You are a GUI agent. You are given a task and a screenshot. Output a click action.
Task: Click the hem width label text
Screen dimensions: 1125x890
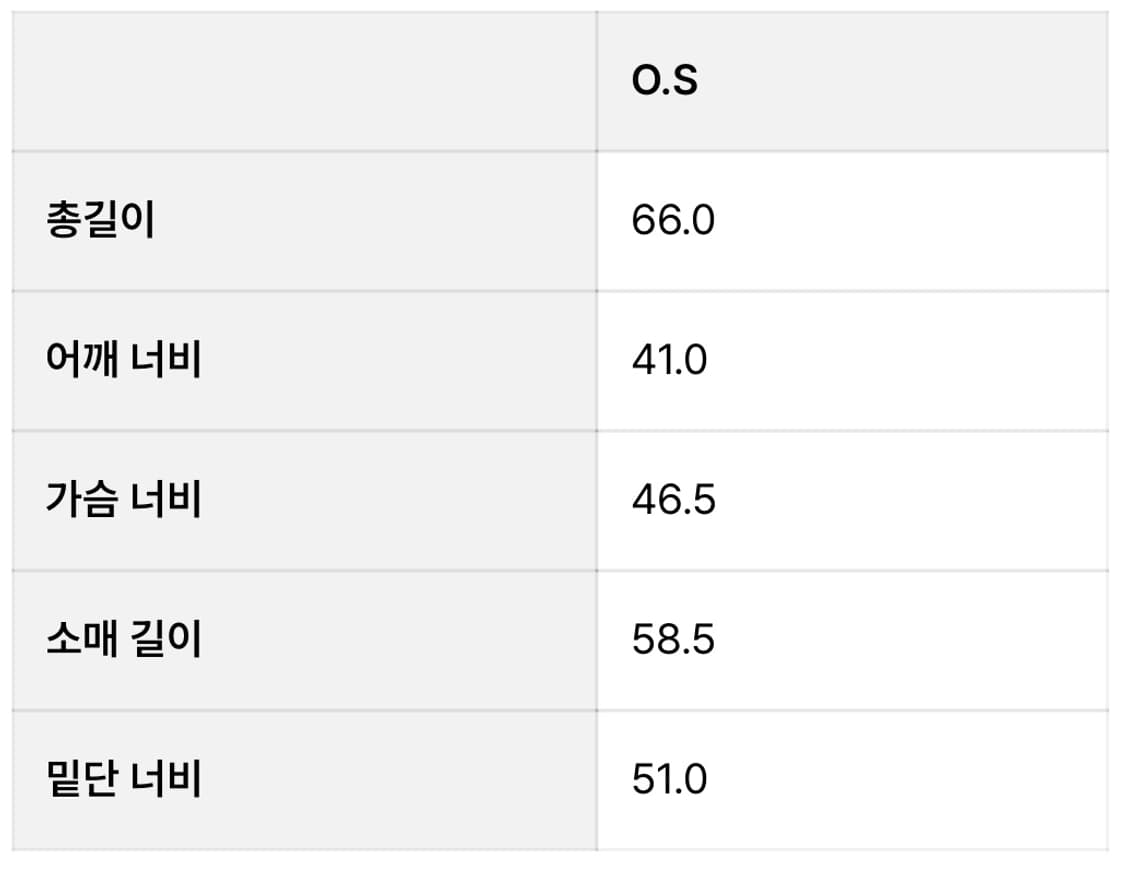pos(124,779)
